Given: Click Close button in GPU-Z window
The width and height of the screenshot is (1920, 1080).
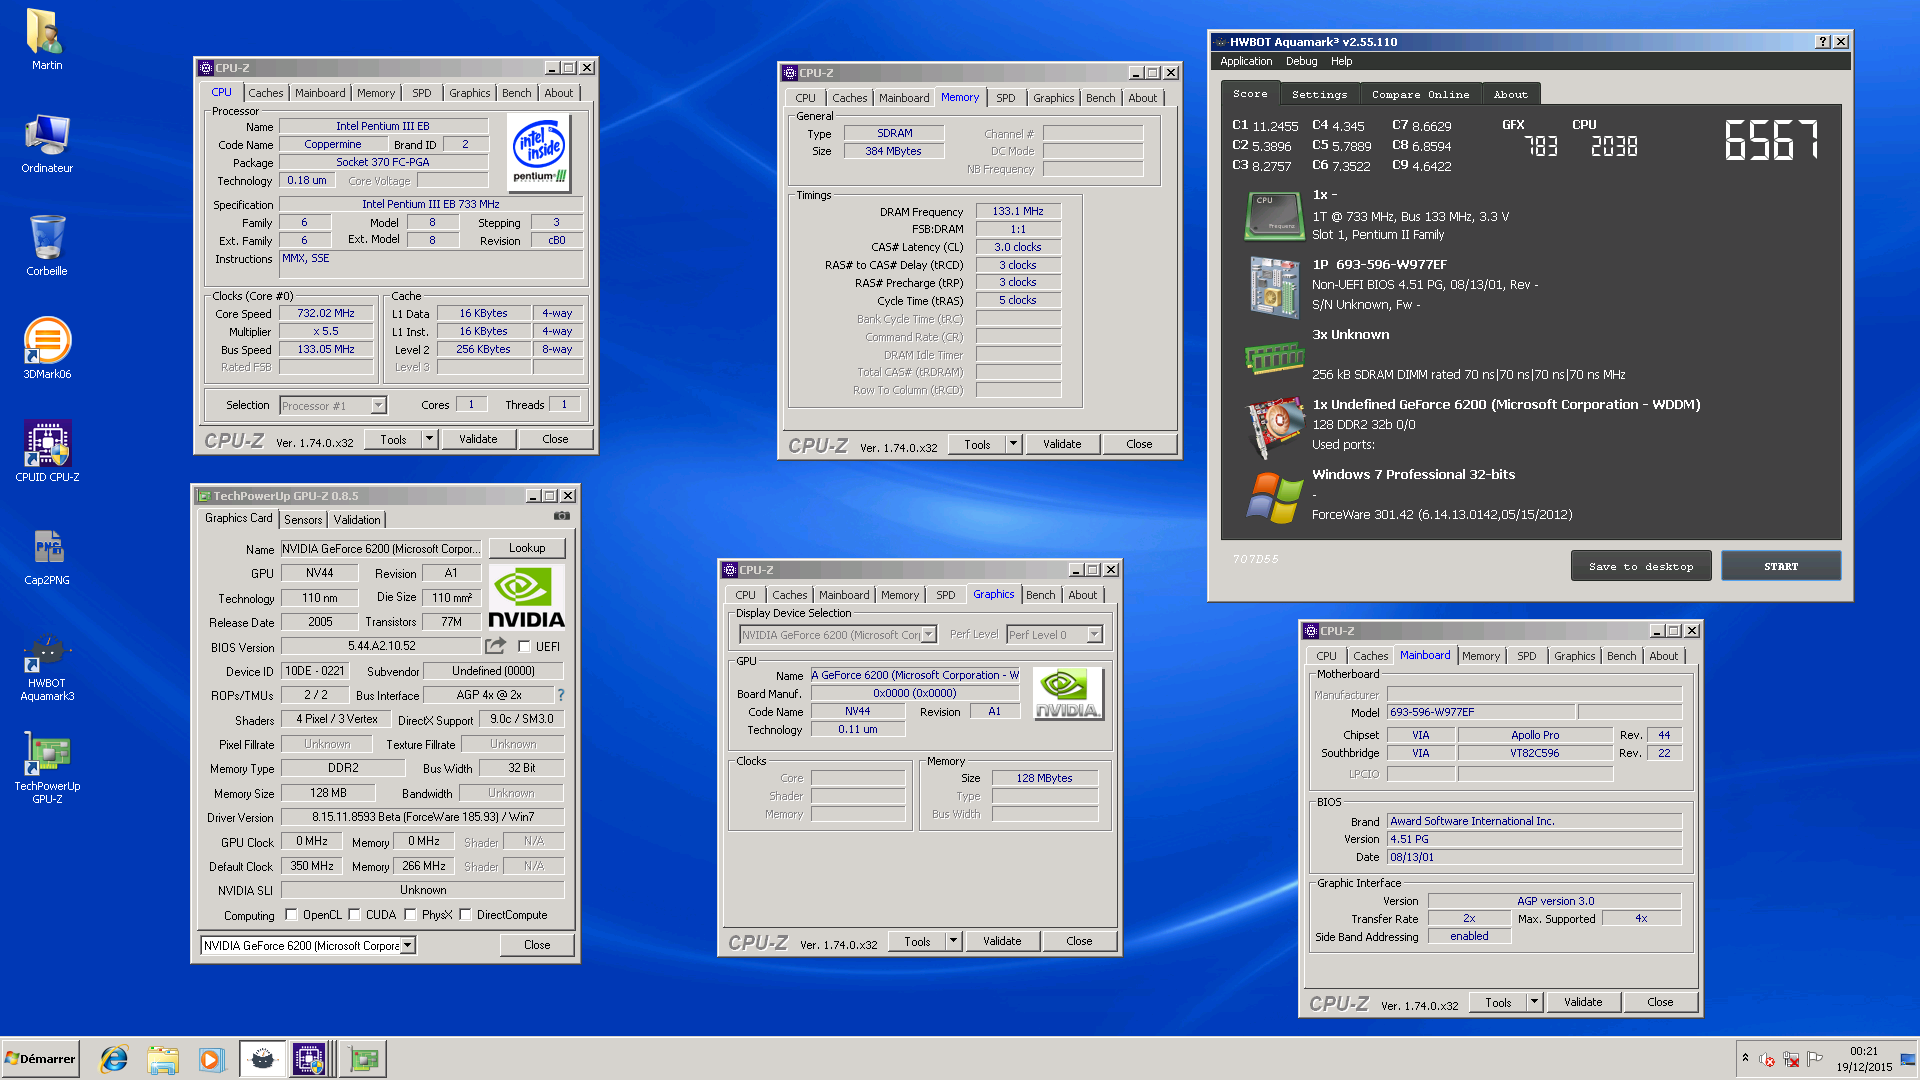Looking at the screenshot, I should [x=537, y=945].
